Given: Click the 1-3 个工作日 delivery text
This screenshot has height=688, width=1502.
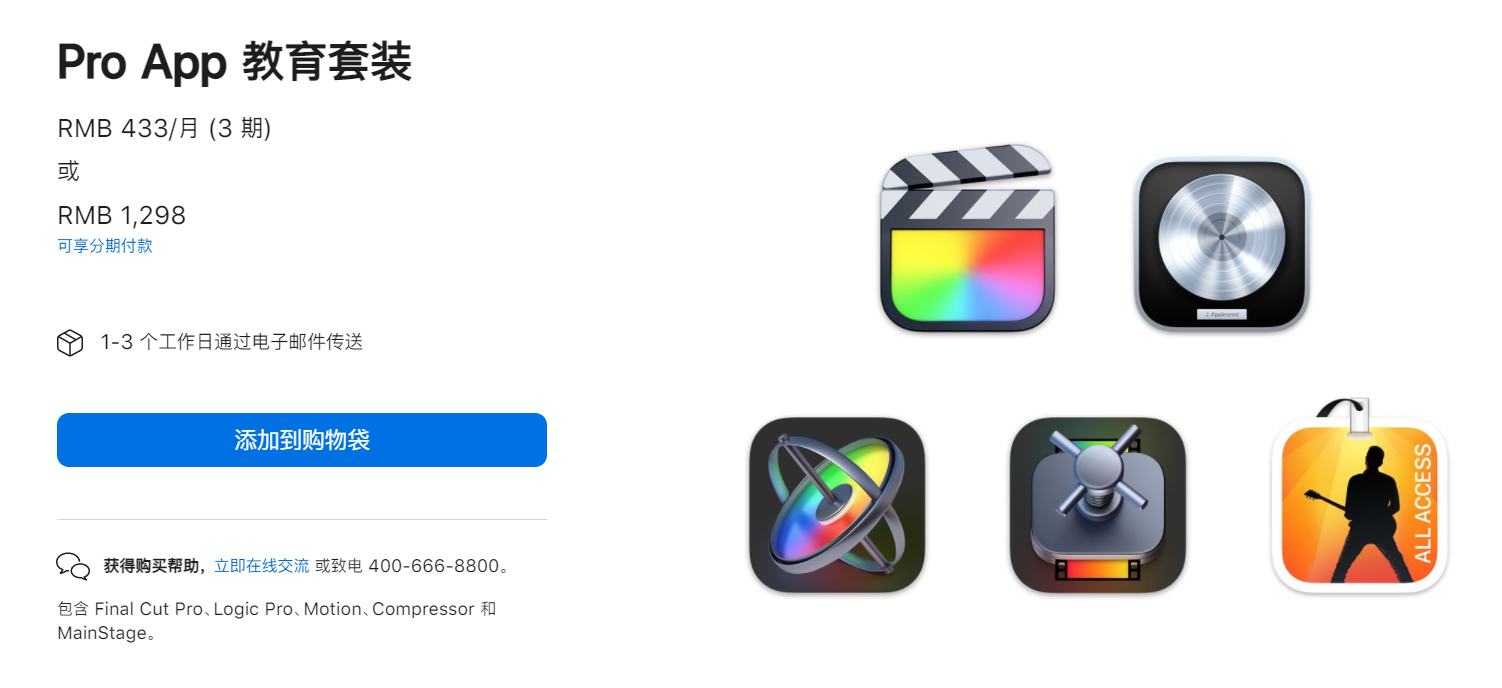Looking at the screenshot, I should tap(232, 342).
